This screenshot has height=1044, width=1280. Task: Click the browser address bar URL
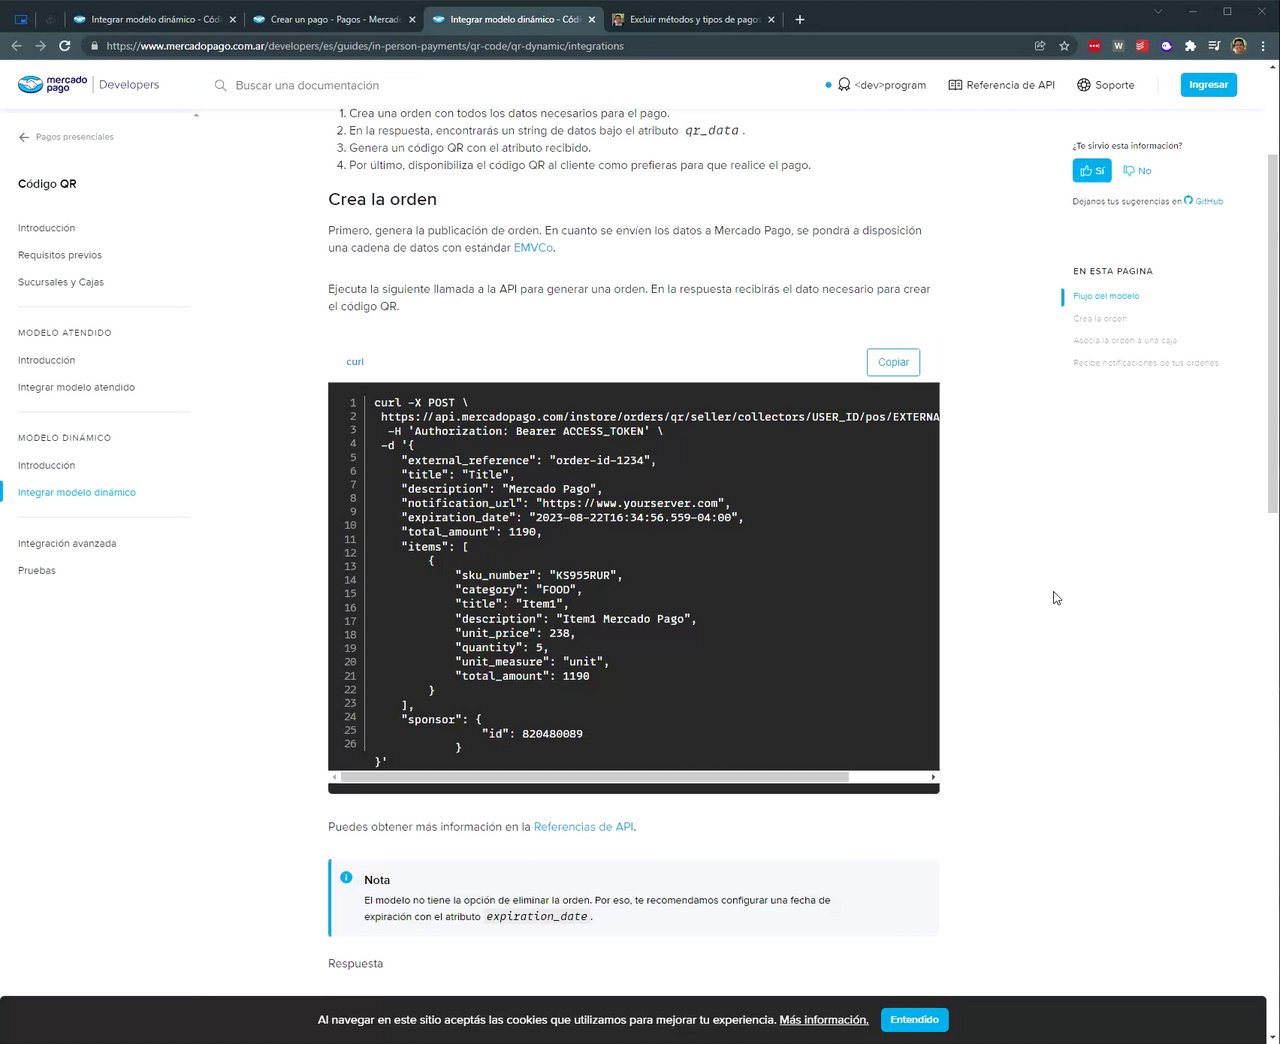click(365, 46)
